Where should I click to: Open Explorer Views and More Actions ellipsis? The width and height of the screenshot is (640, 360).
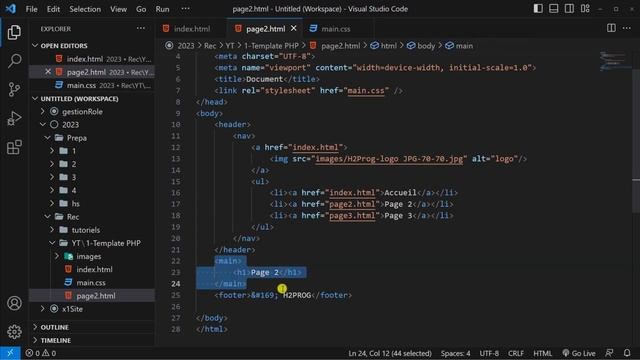(x=141, y=29)
